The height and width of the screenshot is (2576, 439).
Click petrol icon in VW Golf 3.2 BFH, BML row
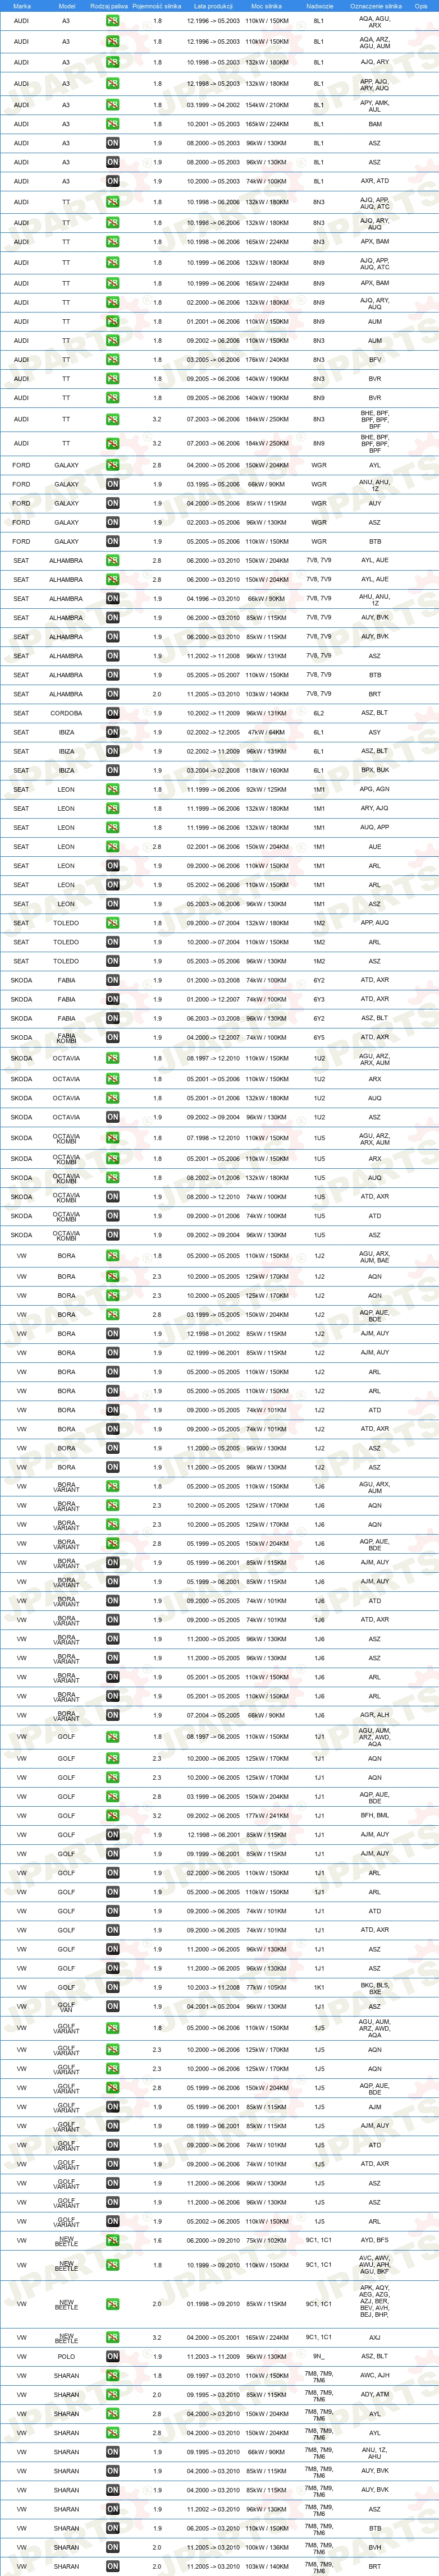coord(112,1815)
